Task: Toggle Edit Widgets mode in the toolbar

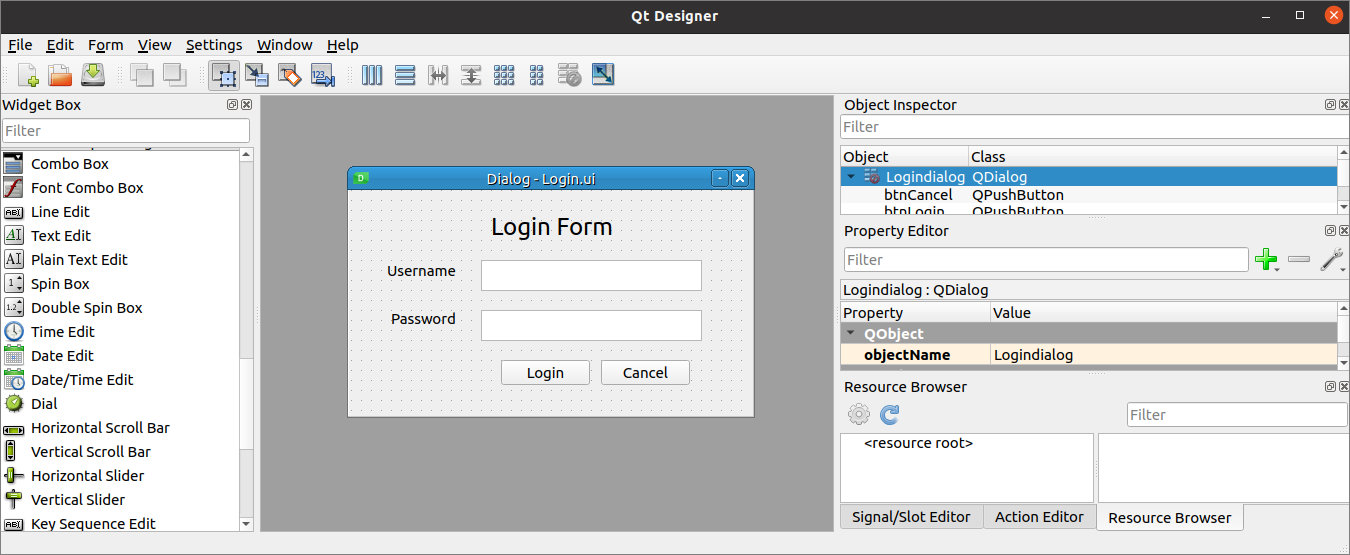Action: [224, 75]
